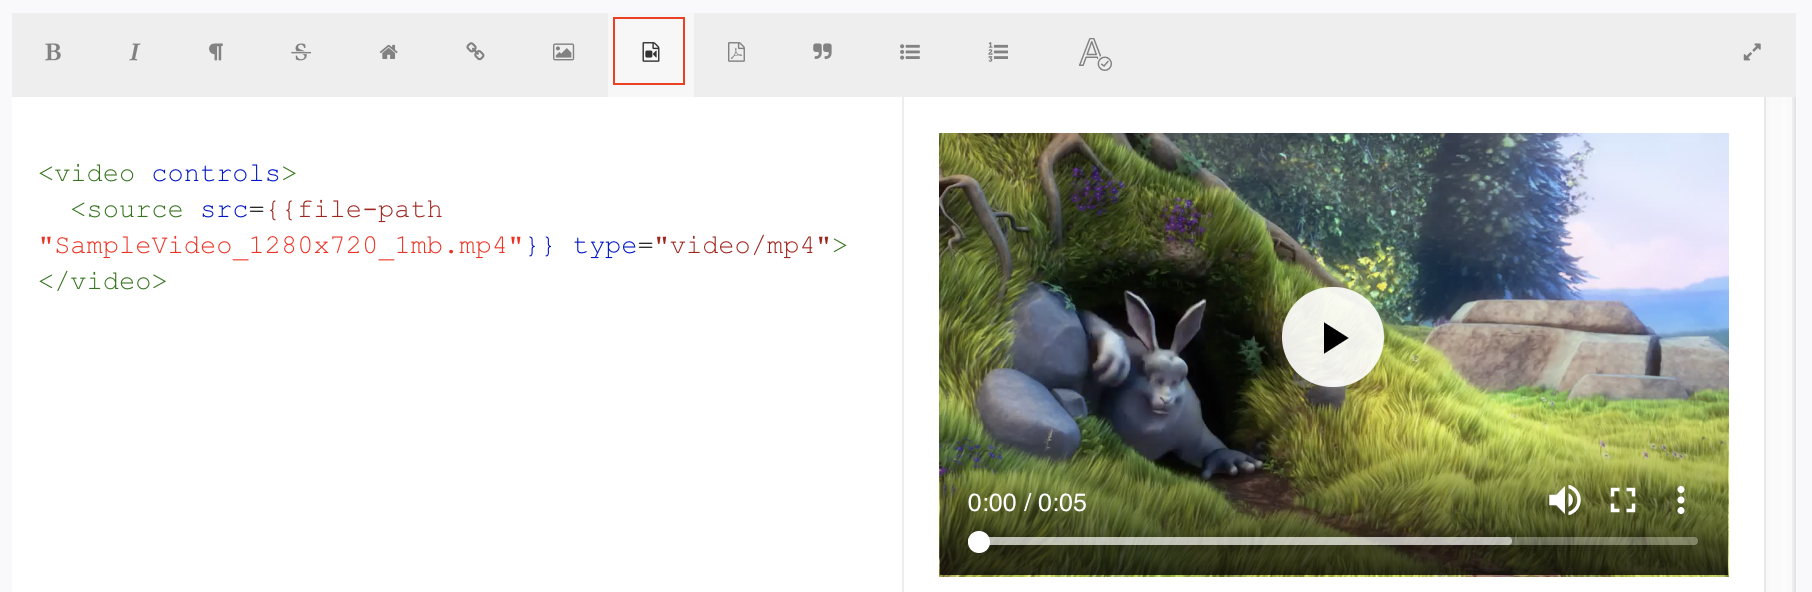Toggle bold formatting in the toolbar
Image resolution: width=1812 pixels, height=592 pixels.
tap(53, 52)
